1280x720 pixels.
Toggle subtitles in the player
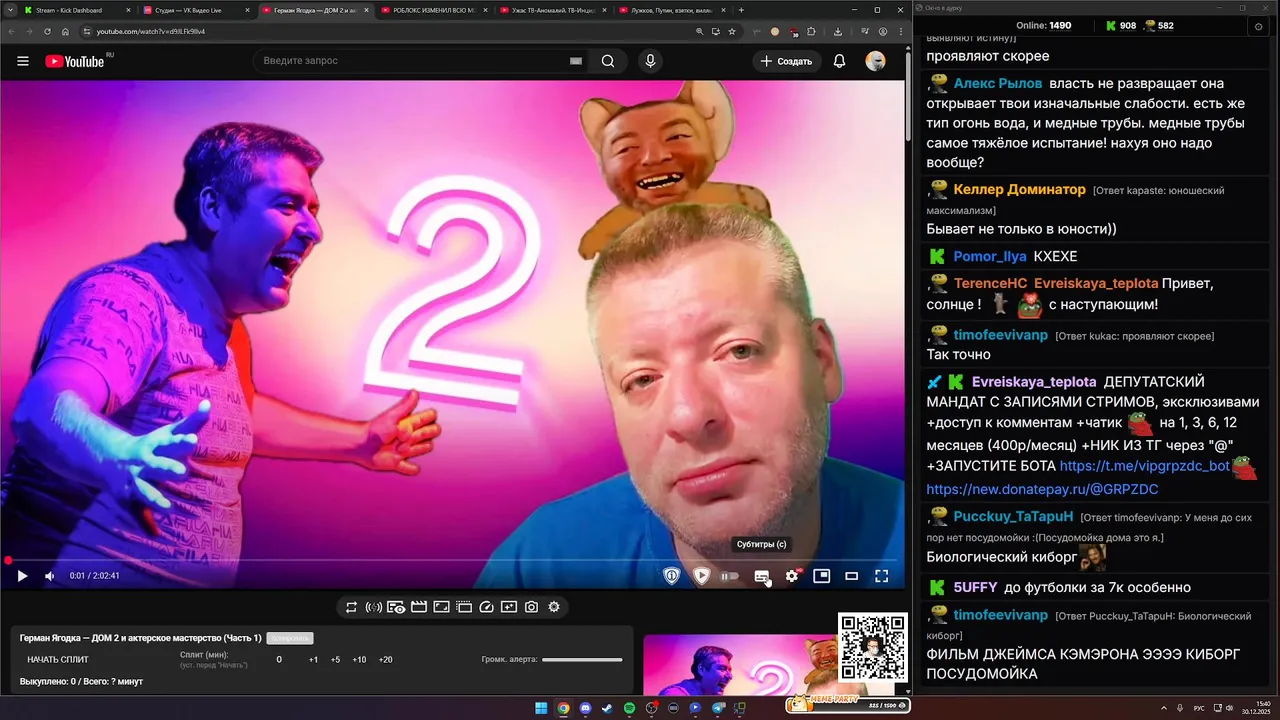pos(762,576)
